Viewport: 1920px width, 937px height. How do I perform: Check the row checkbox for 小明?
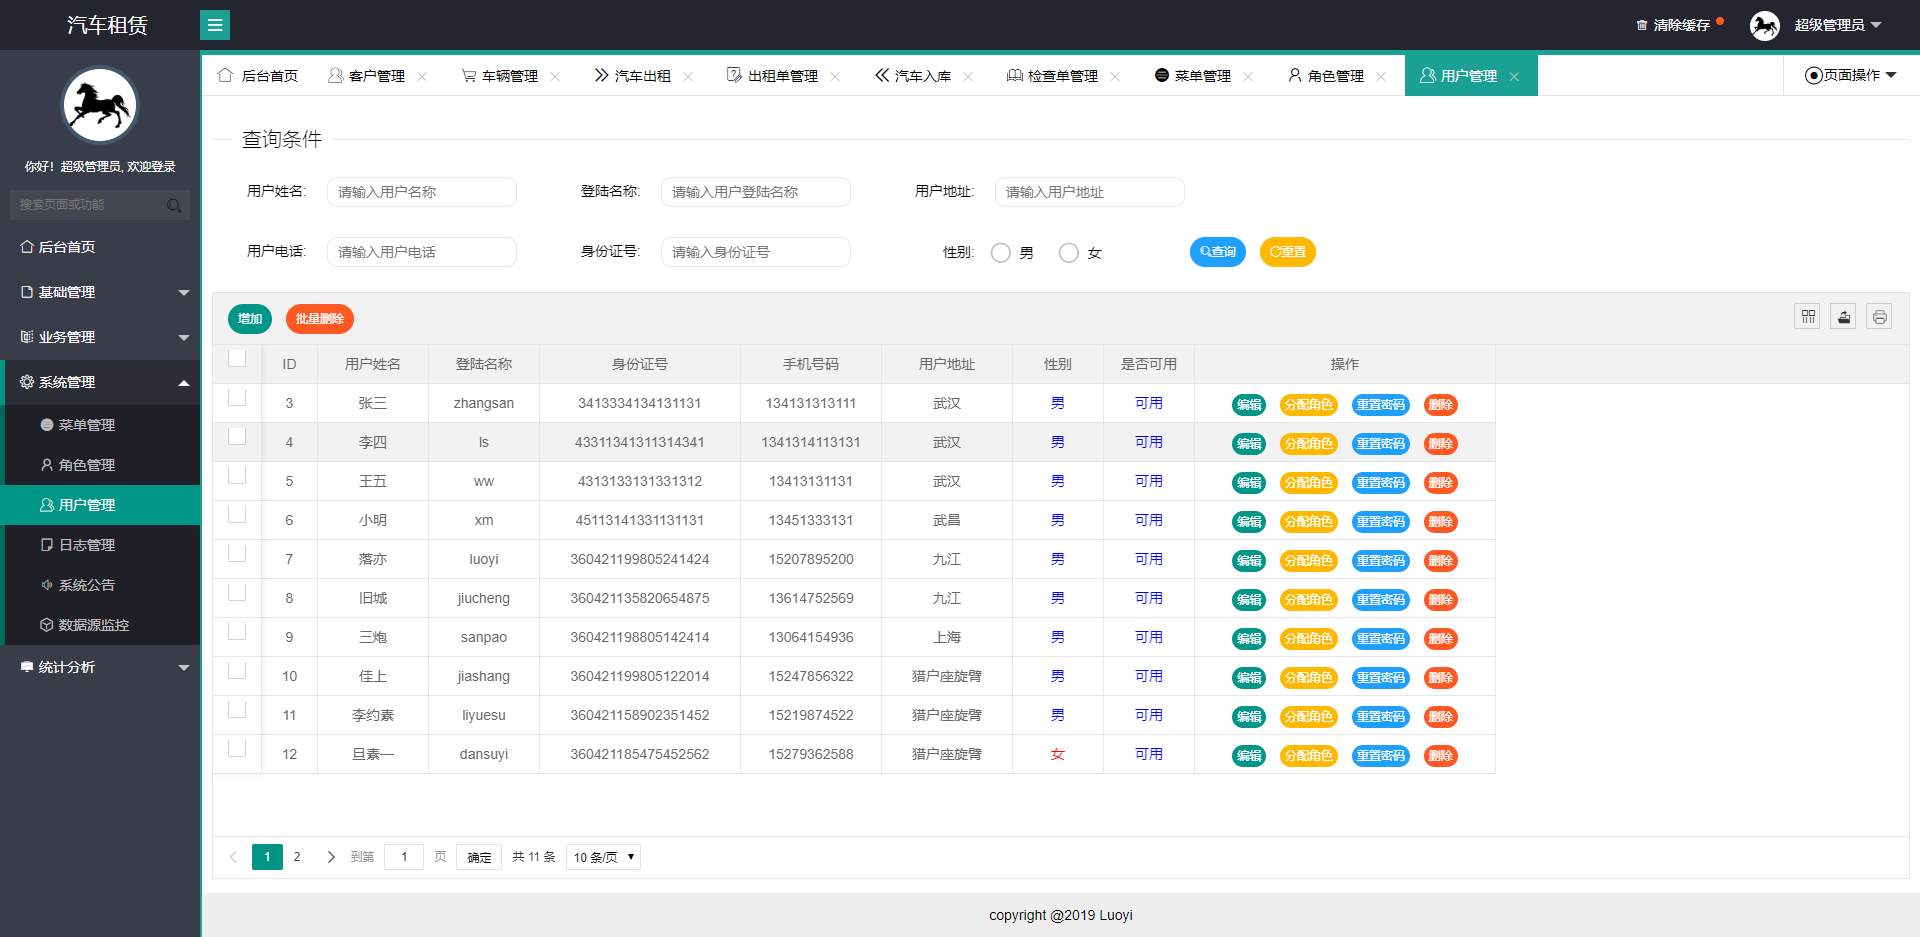pos(237,514)
